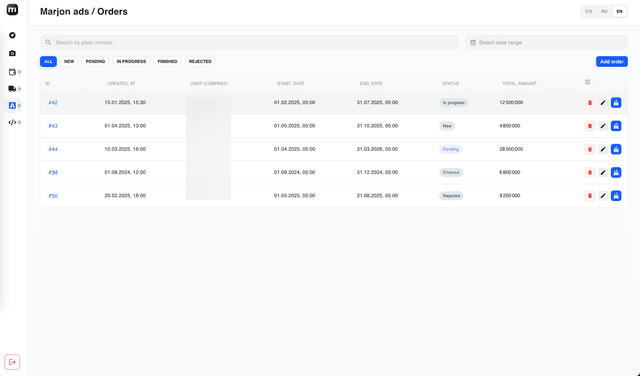Expand the ads sidebar submenu chevron

[19, 106]
